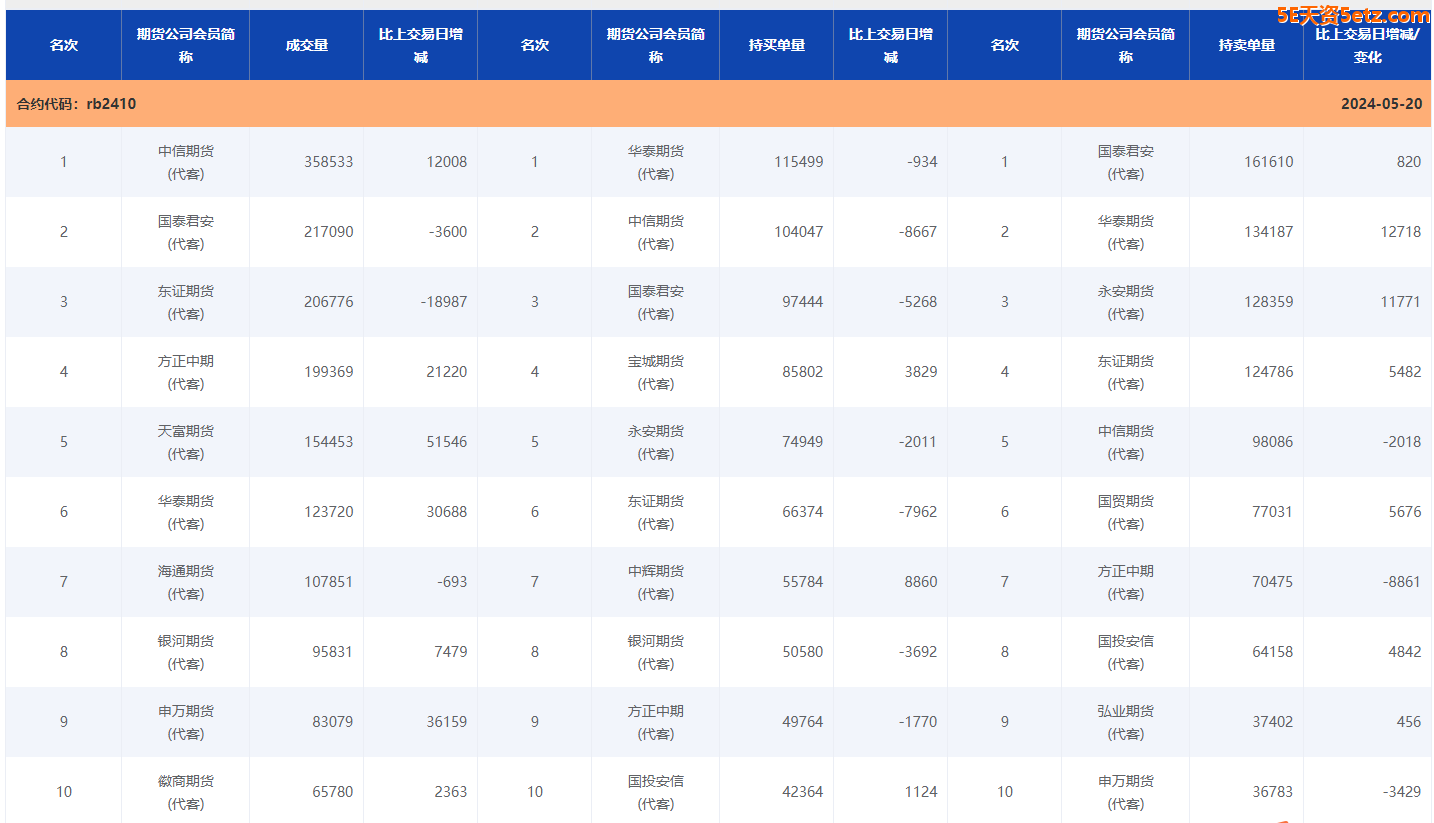The image size is (1434, 823).
Task: Click short position value 128359
Action: click(1269, 302)
